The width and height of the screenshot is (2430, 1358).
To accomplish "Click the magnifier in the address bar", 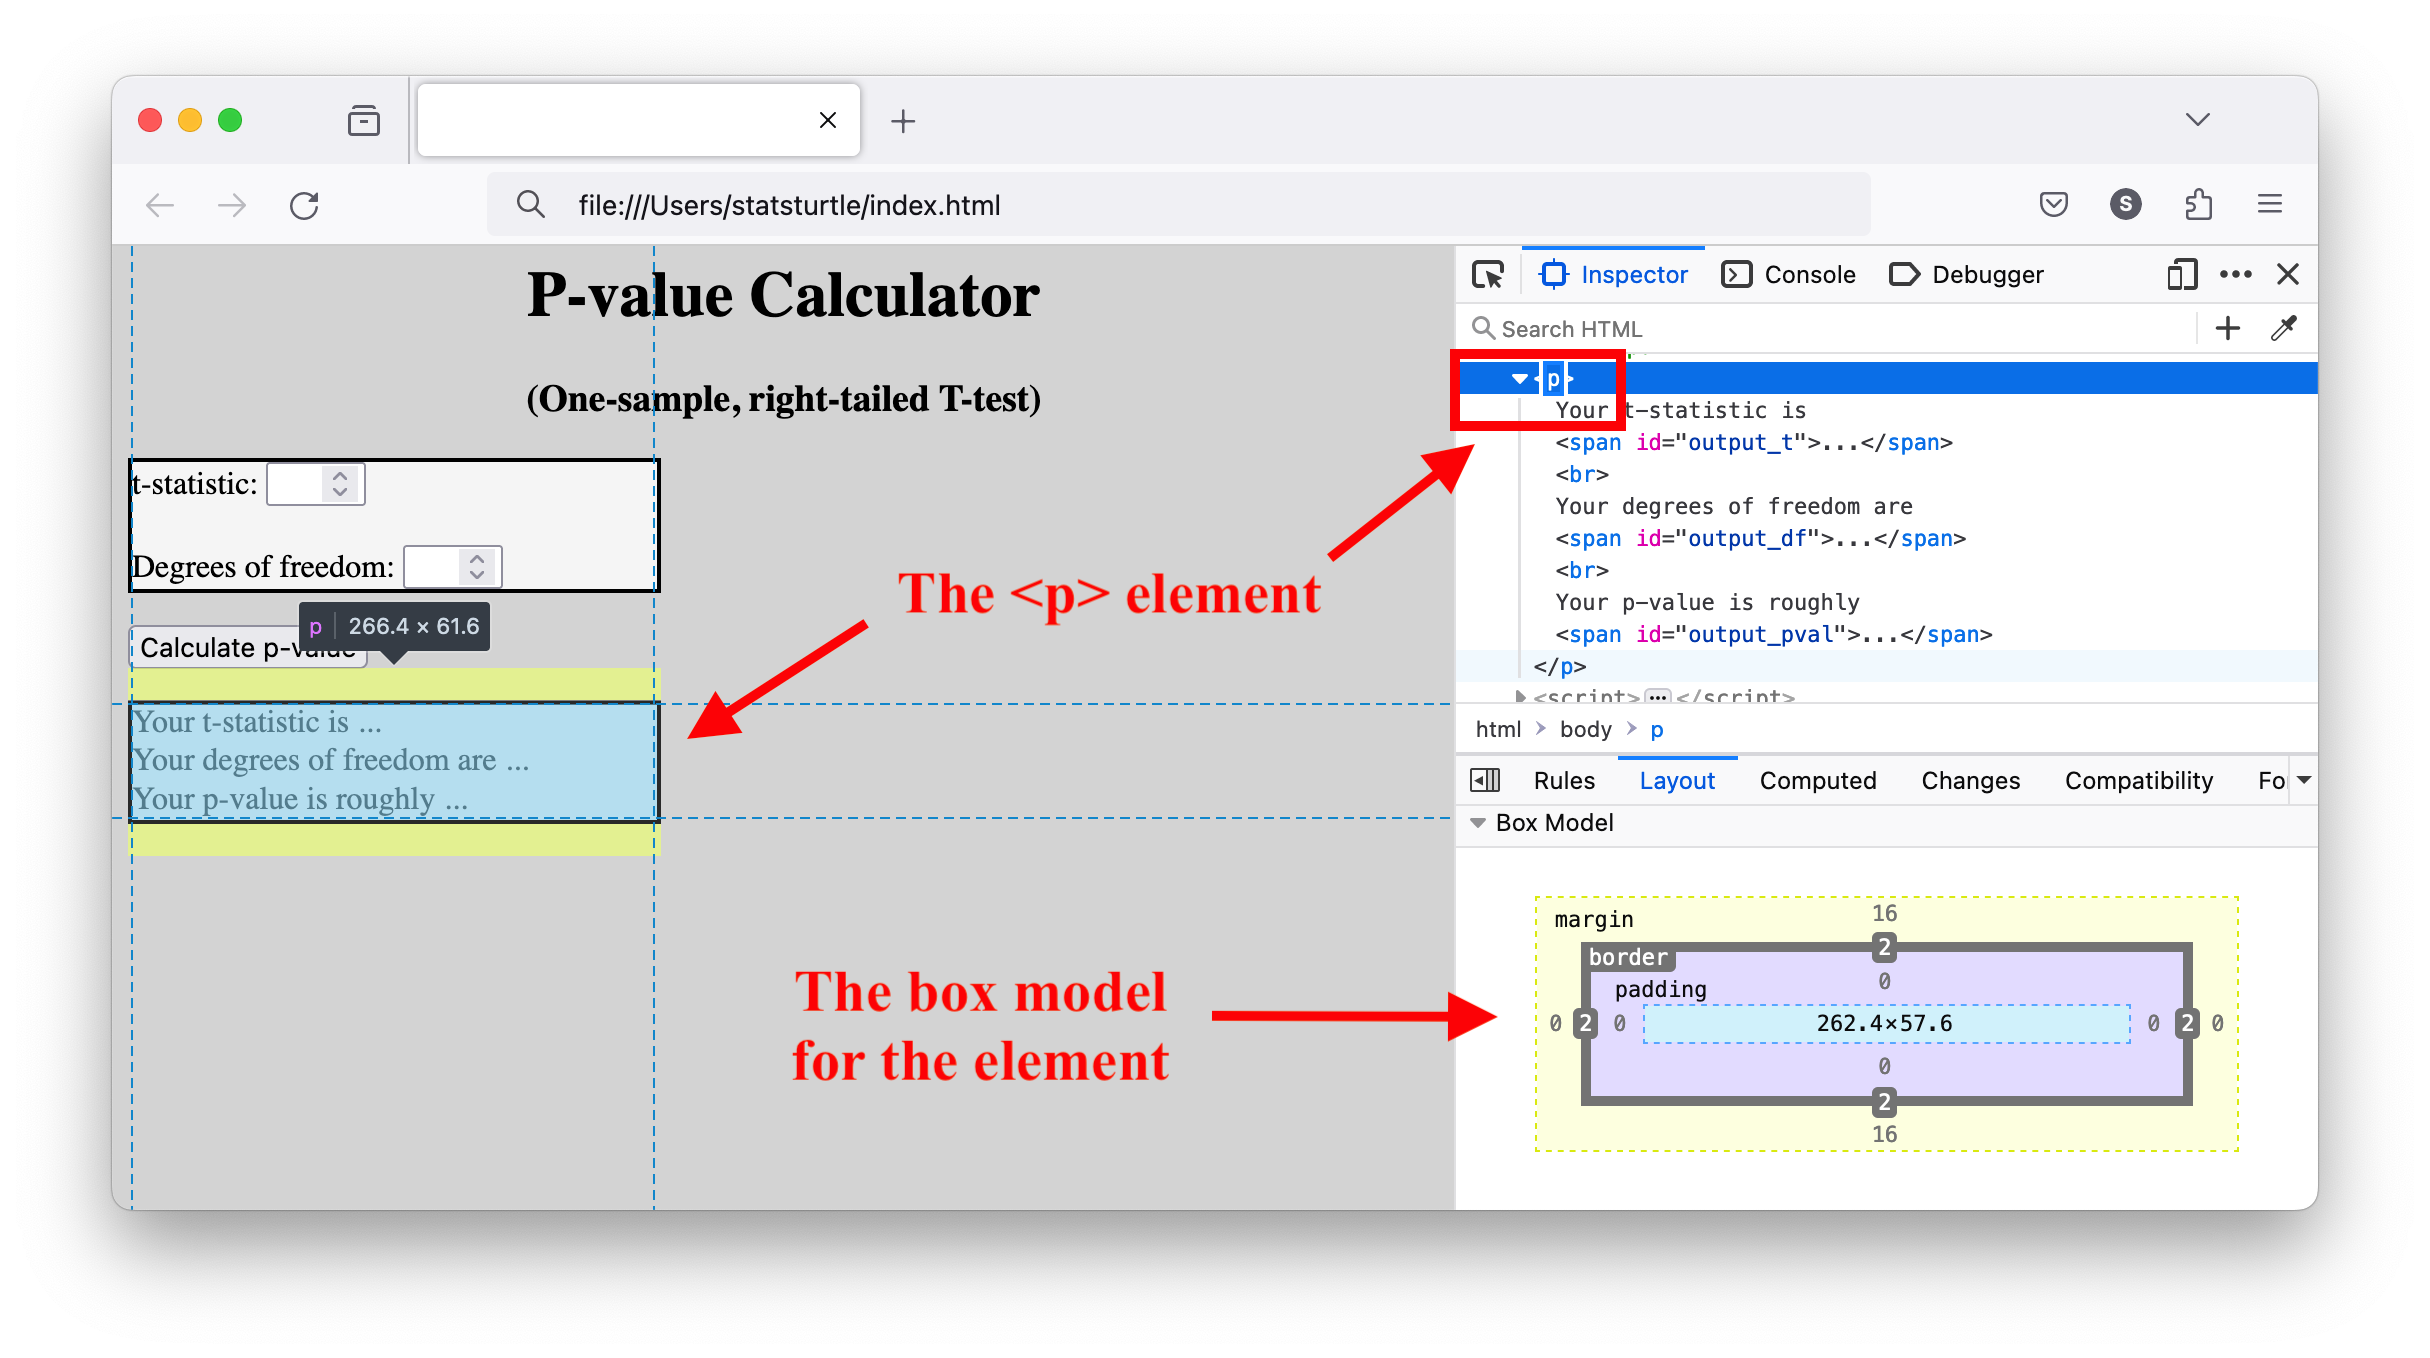I will click(x=531, y=205).
